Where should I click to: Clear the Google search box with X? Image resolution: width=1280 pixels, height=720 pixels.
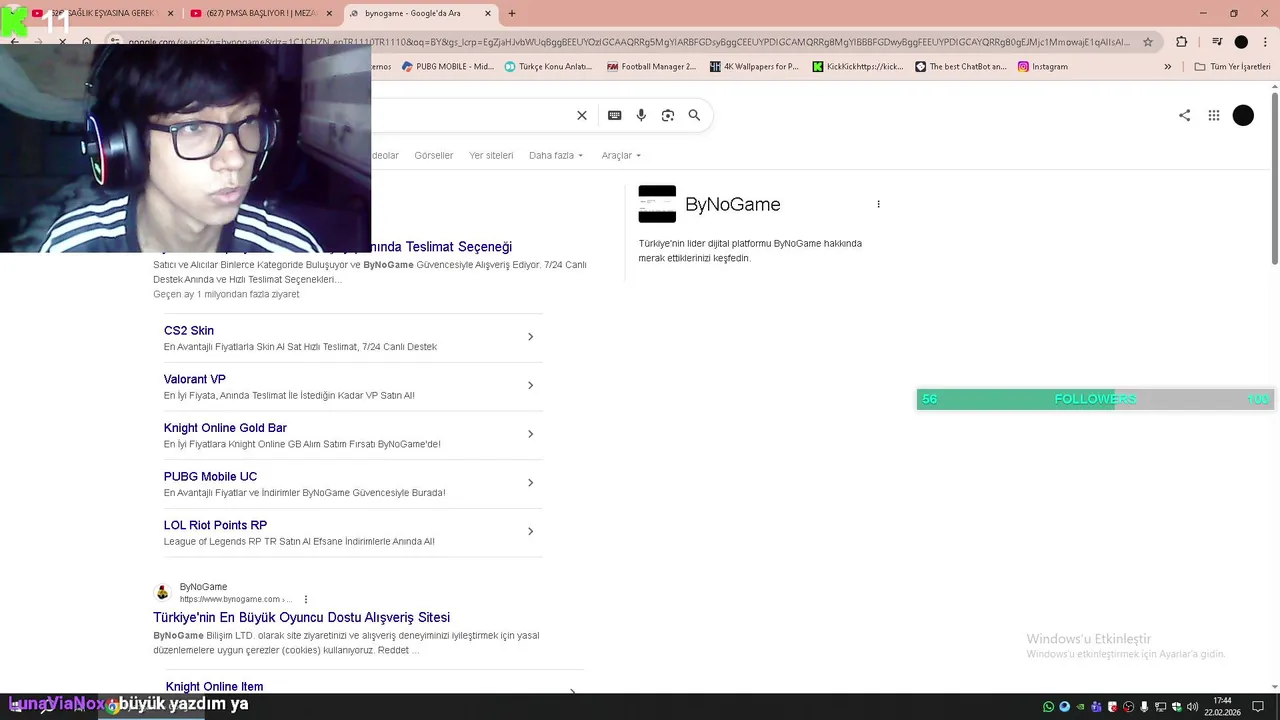582,115
